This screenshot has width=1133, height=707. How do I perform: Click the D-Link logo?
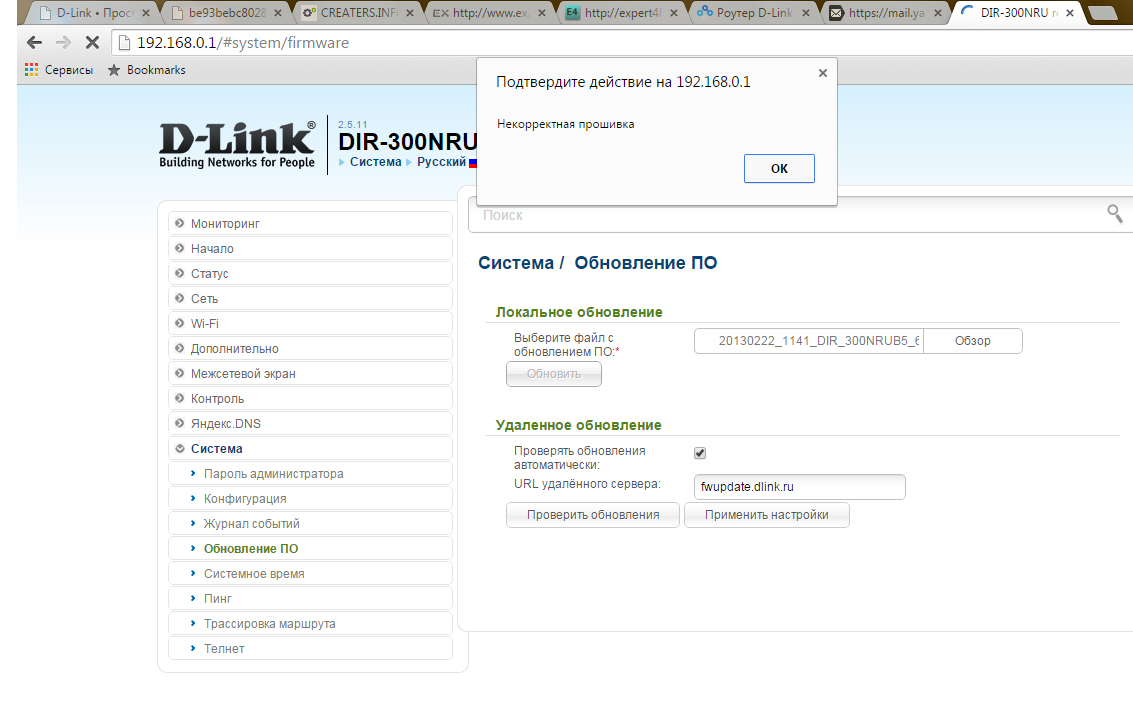coord(237,145)
